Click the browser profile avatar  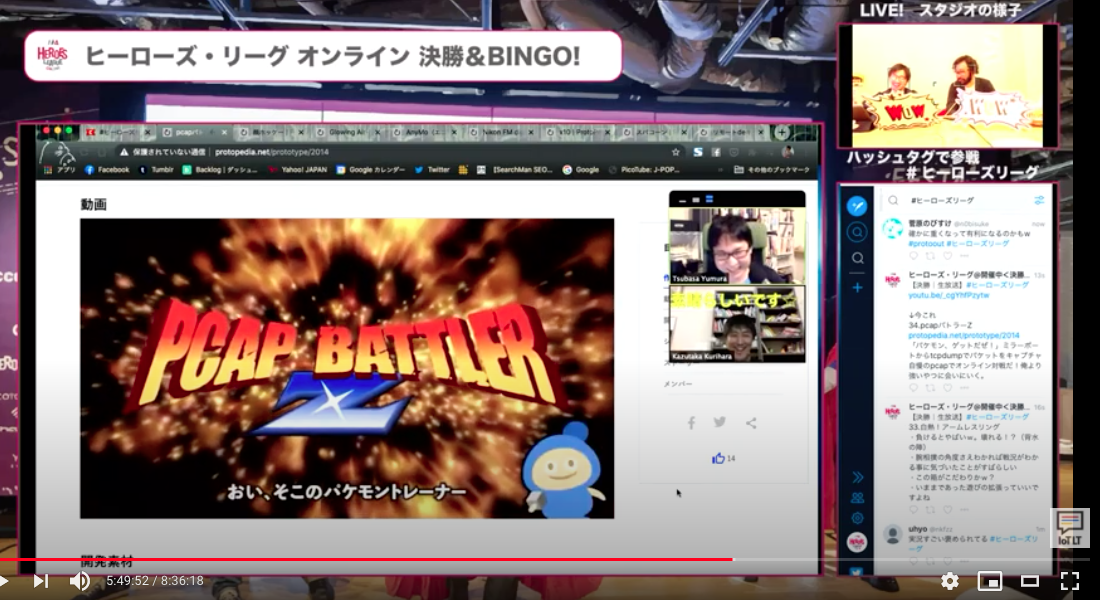(788, 152)
